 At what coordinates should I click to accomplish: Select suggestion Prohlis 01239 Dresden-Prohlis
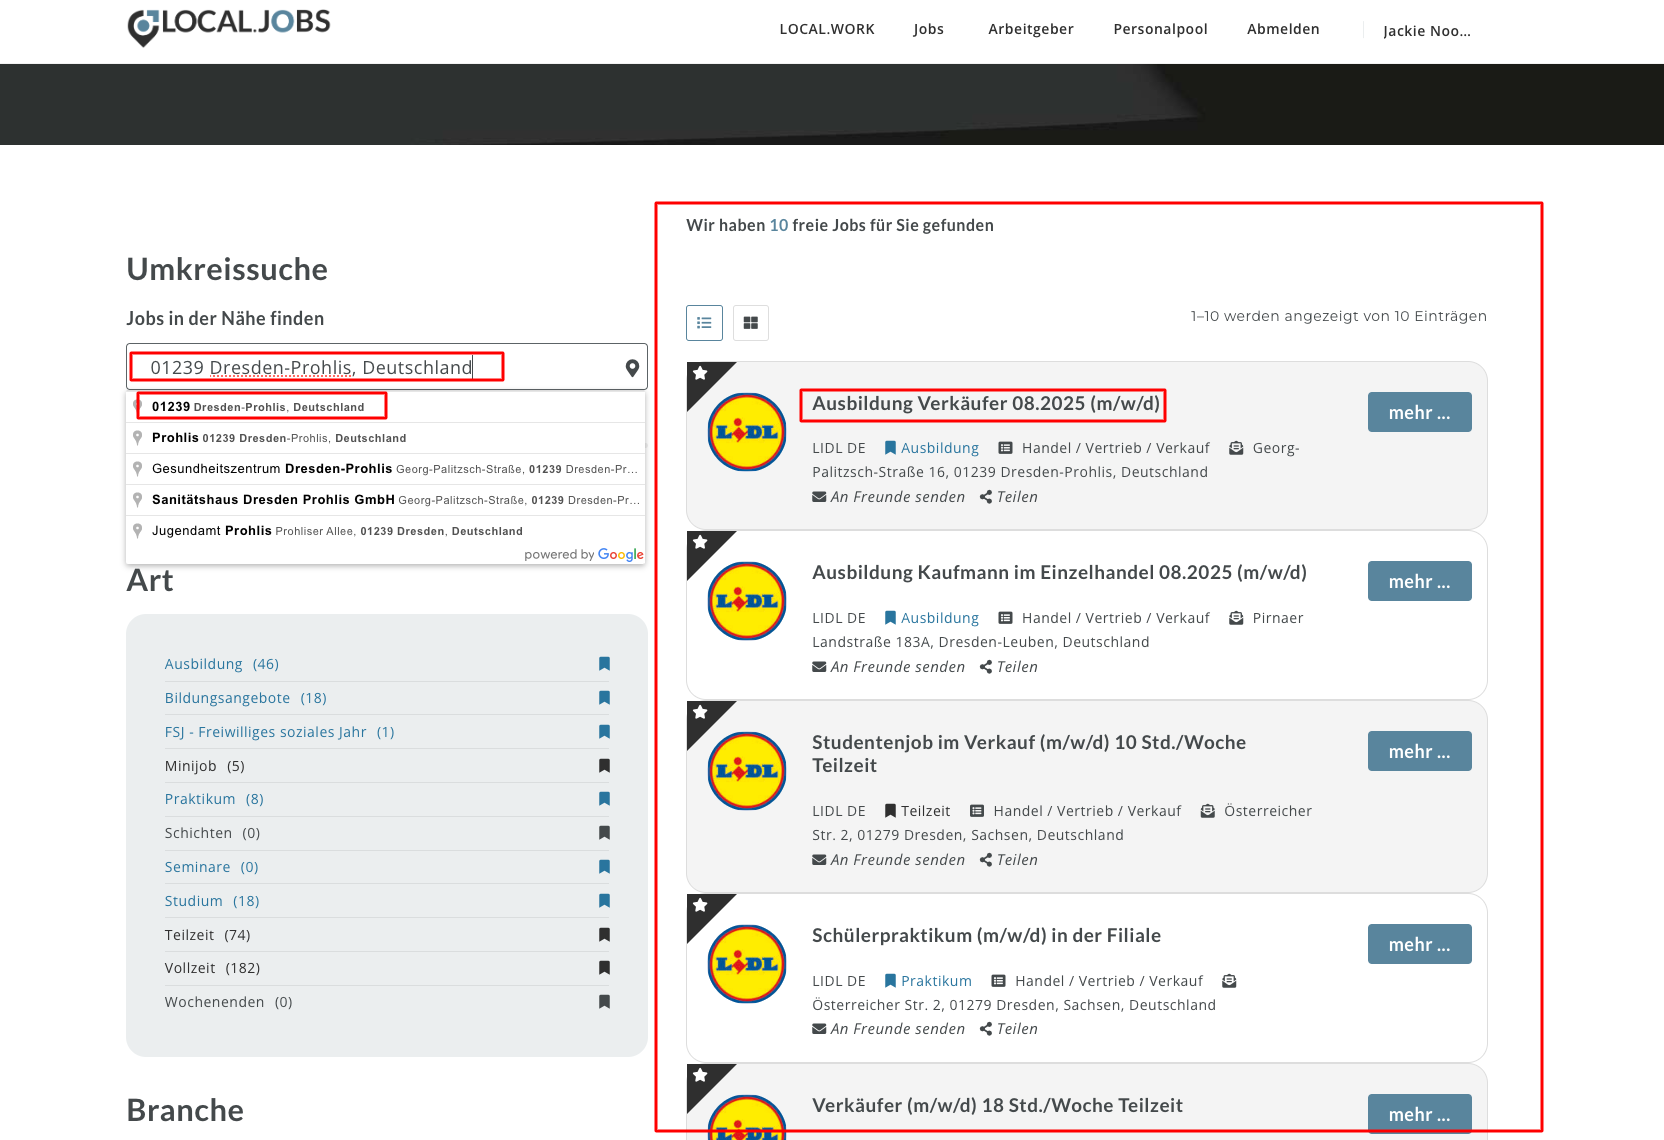(x=386, y=438)
